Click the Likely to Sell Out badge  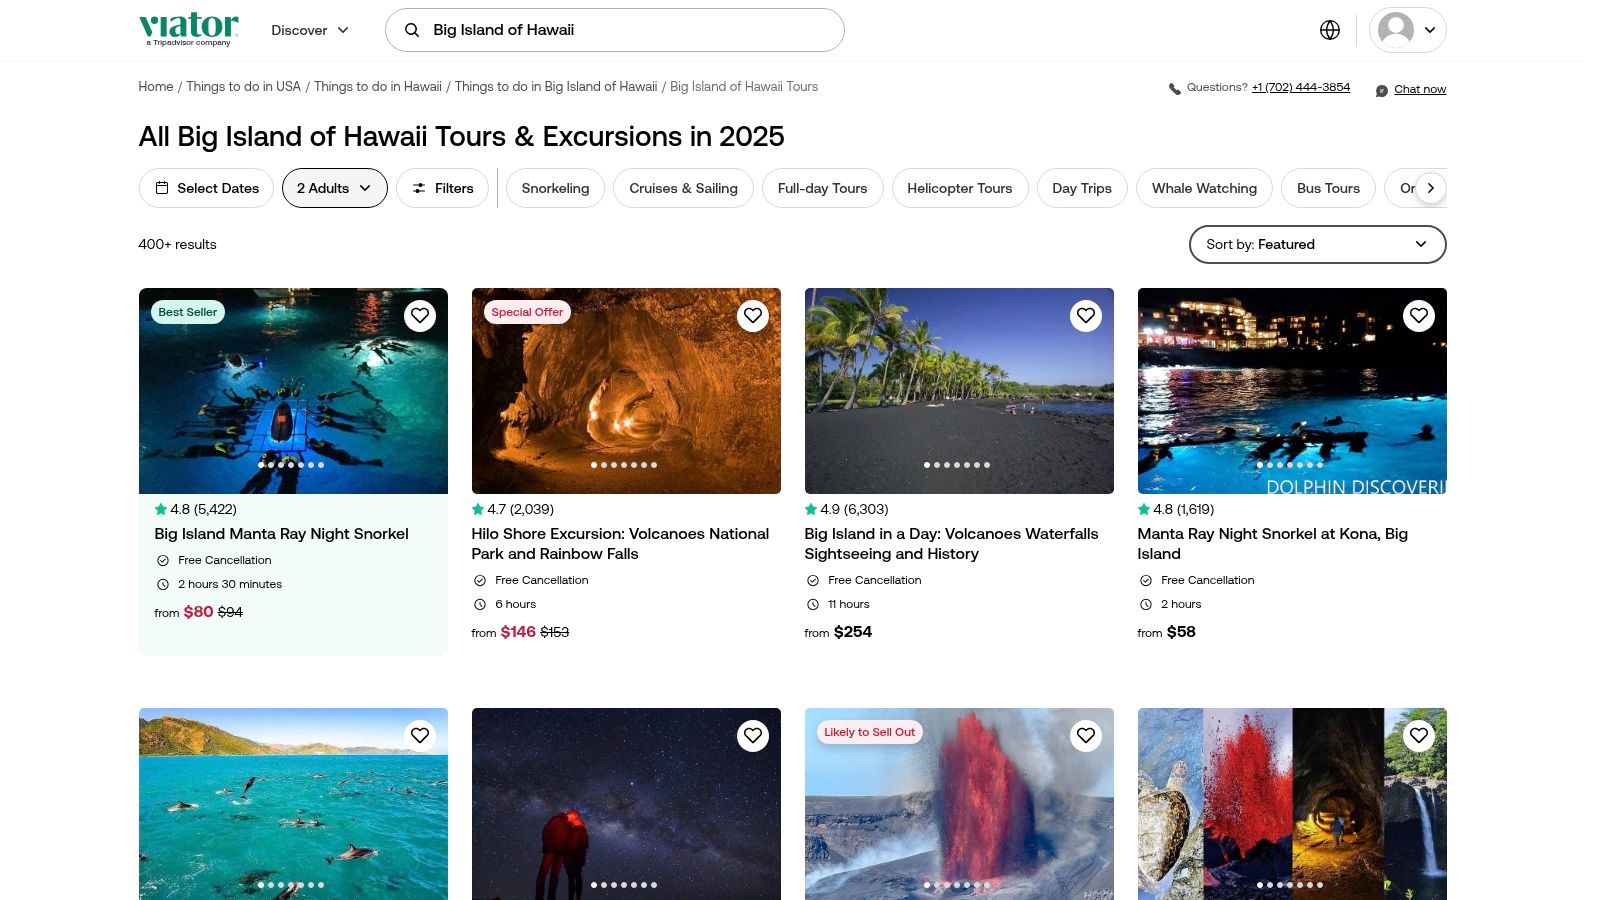click(x=869, y=732)
